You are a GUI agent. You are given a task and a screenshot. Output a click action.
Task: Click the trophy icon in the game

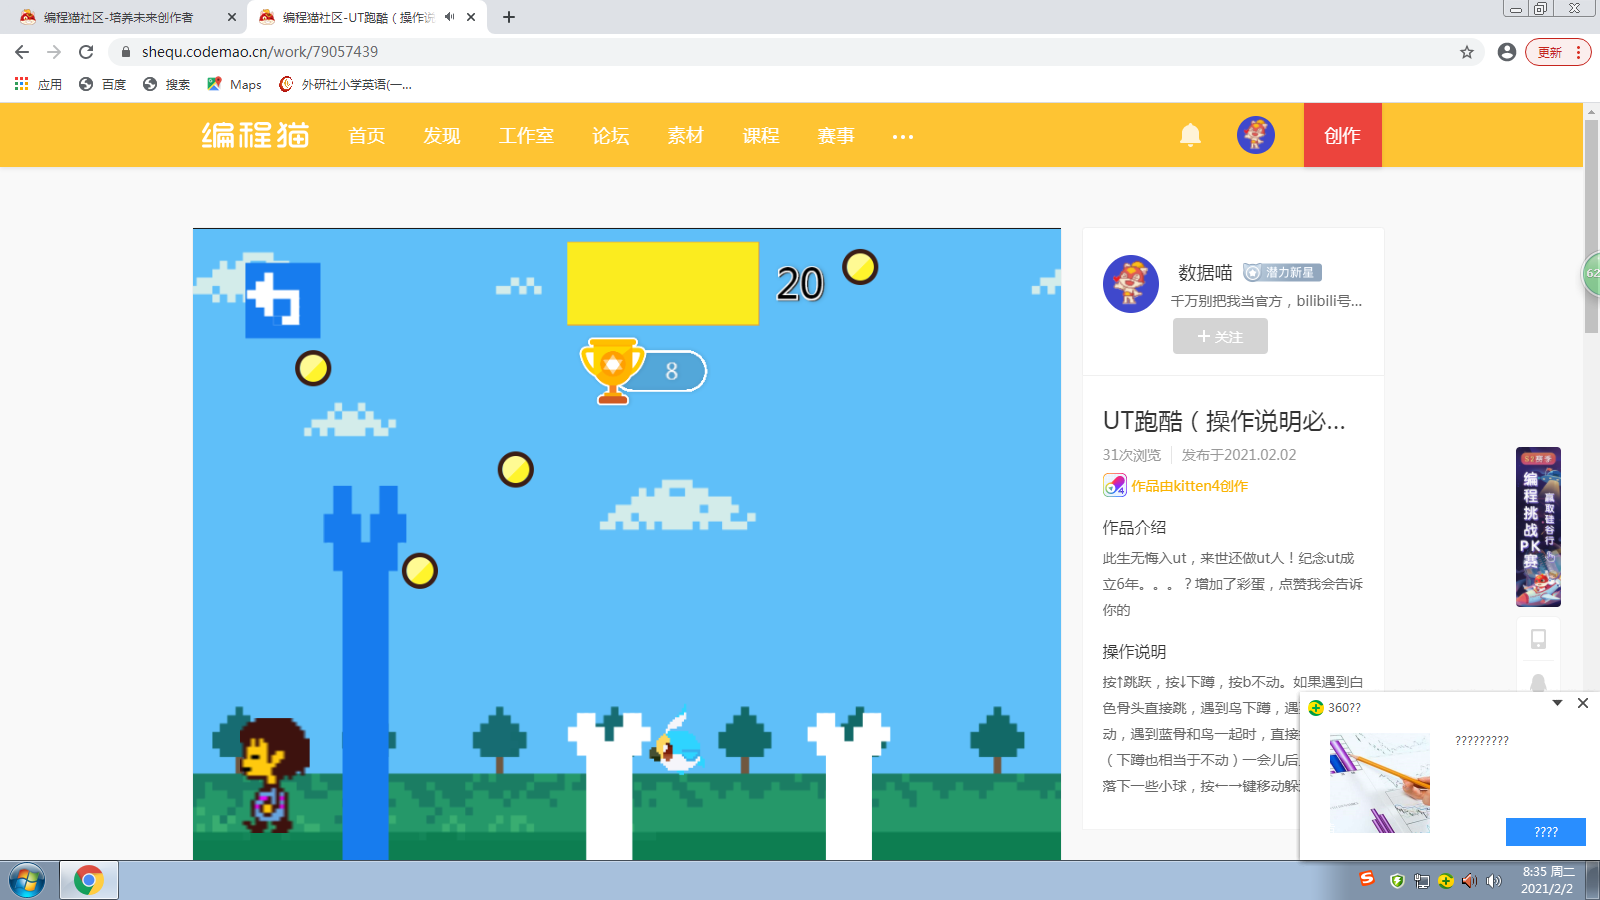point(612,370)
